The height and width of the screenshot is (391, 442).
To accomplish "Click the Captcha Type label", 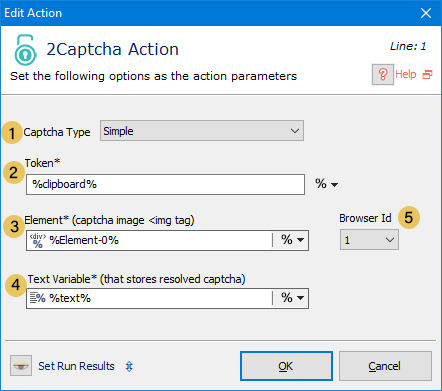I will [x=57, y=132].
